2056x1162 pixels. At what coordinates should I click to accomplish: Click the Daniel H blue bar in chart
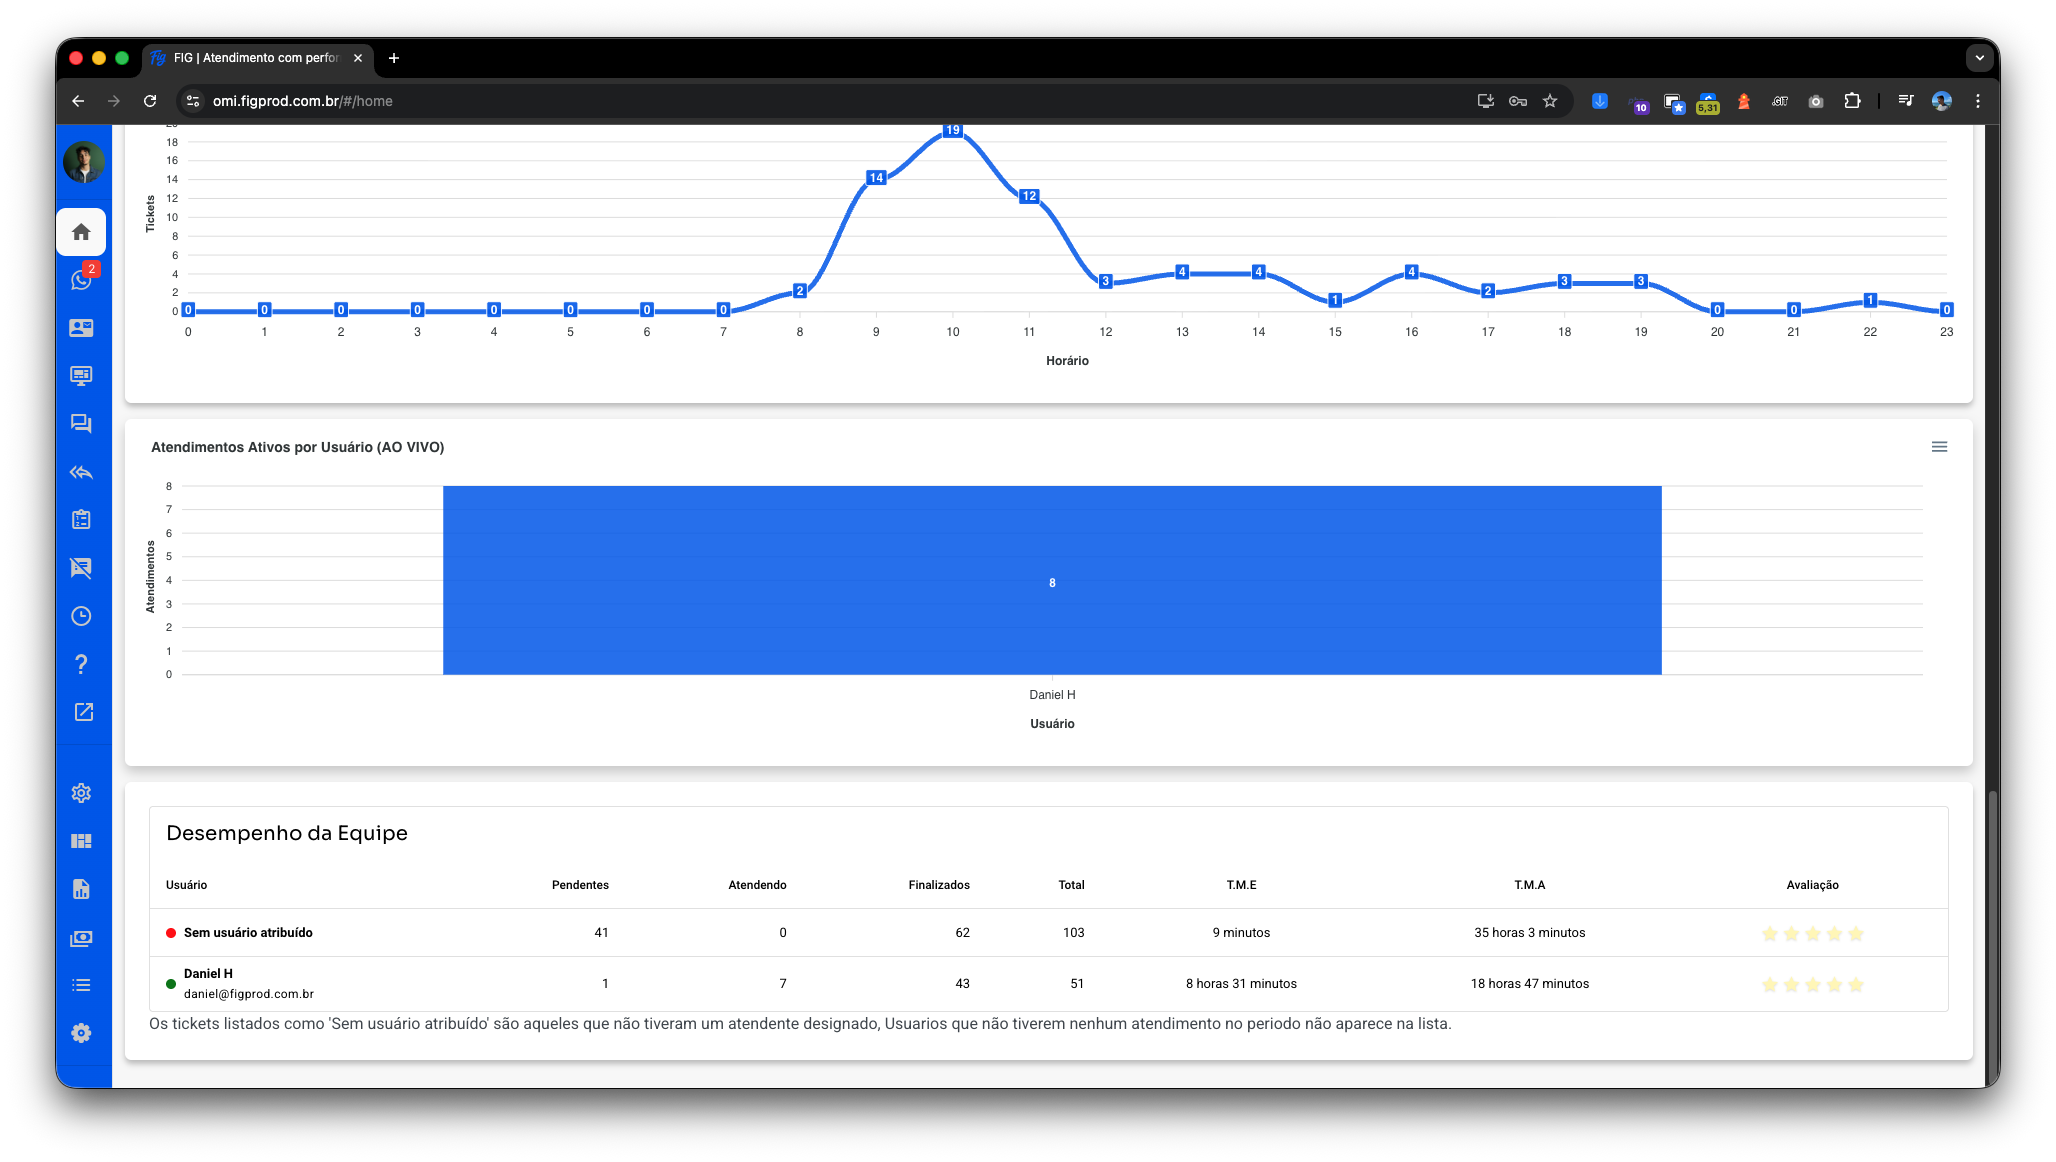coord(1052,581)
